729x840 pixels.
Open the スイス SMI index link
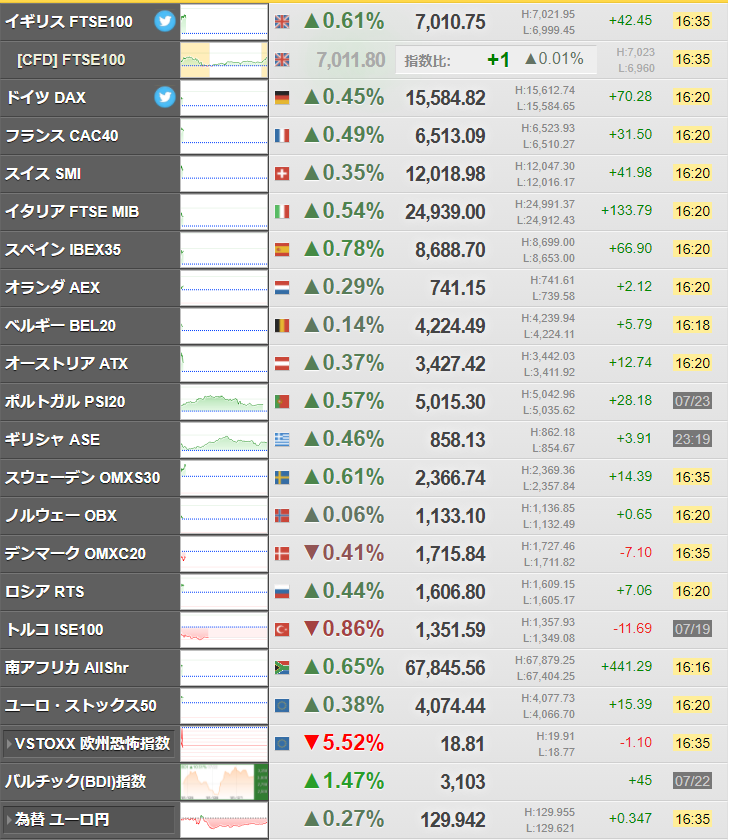click(43, 174)
